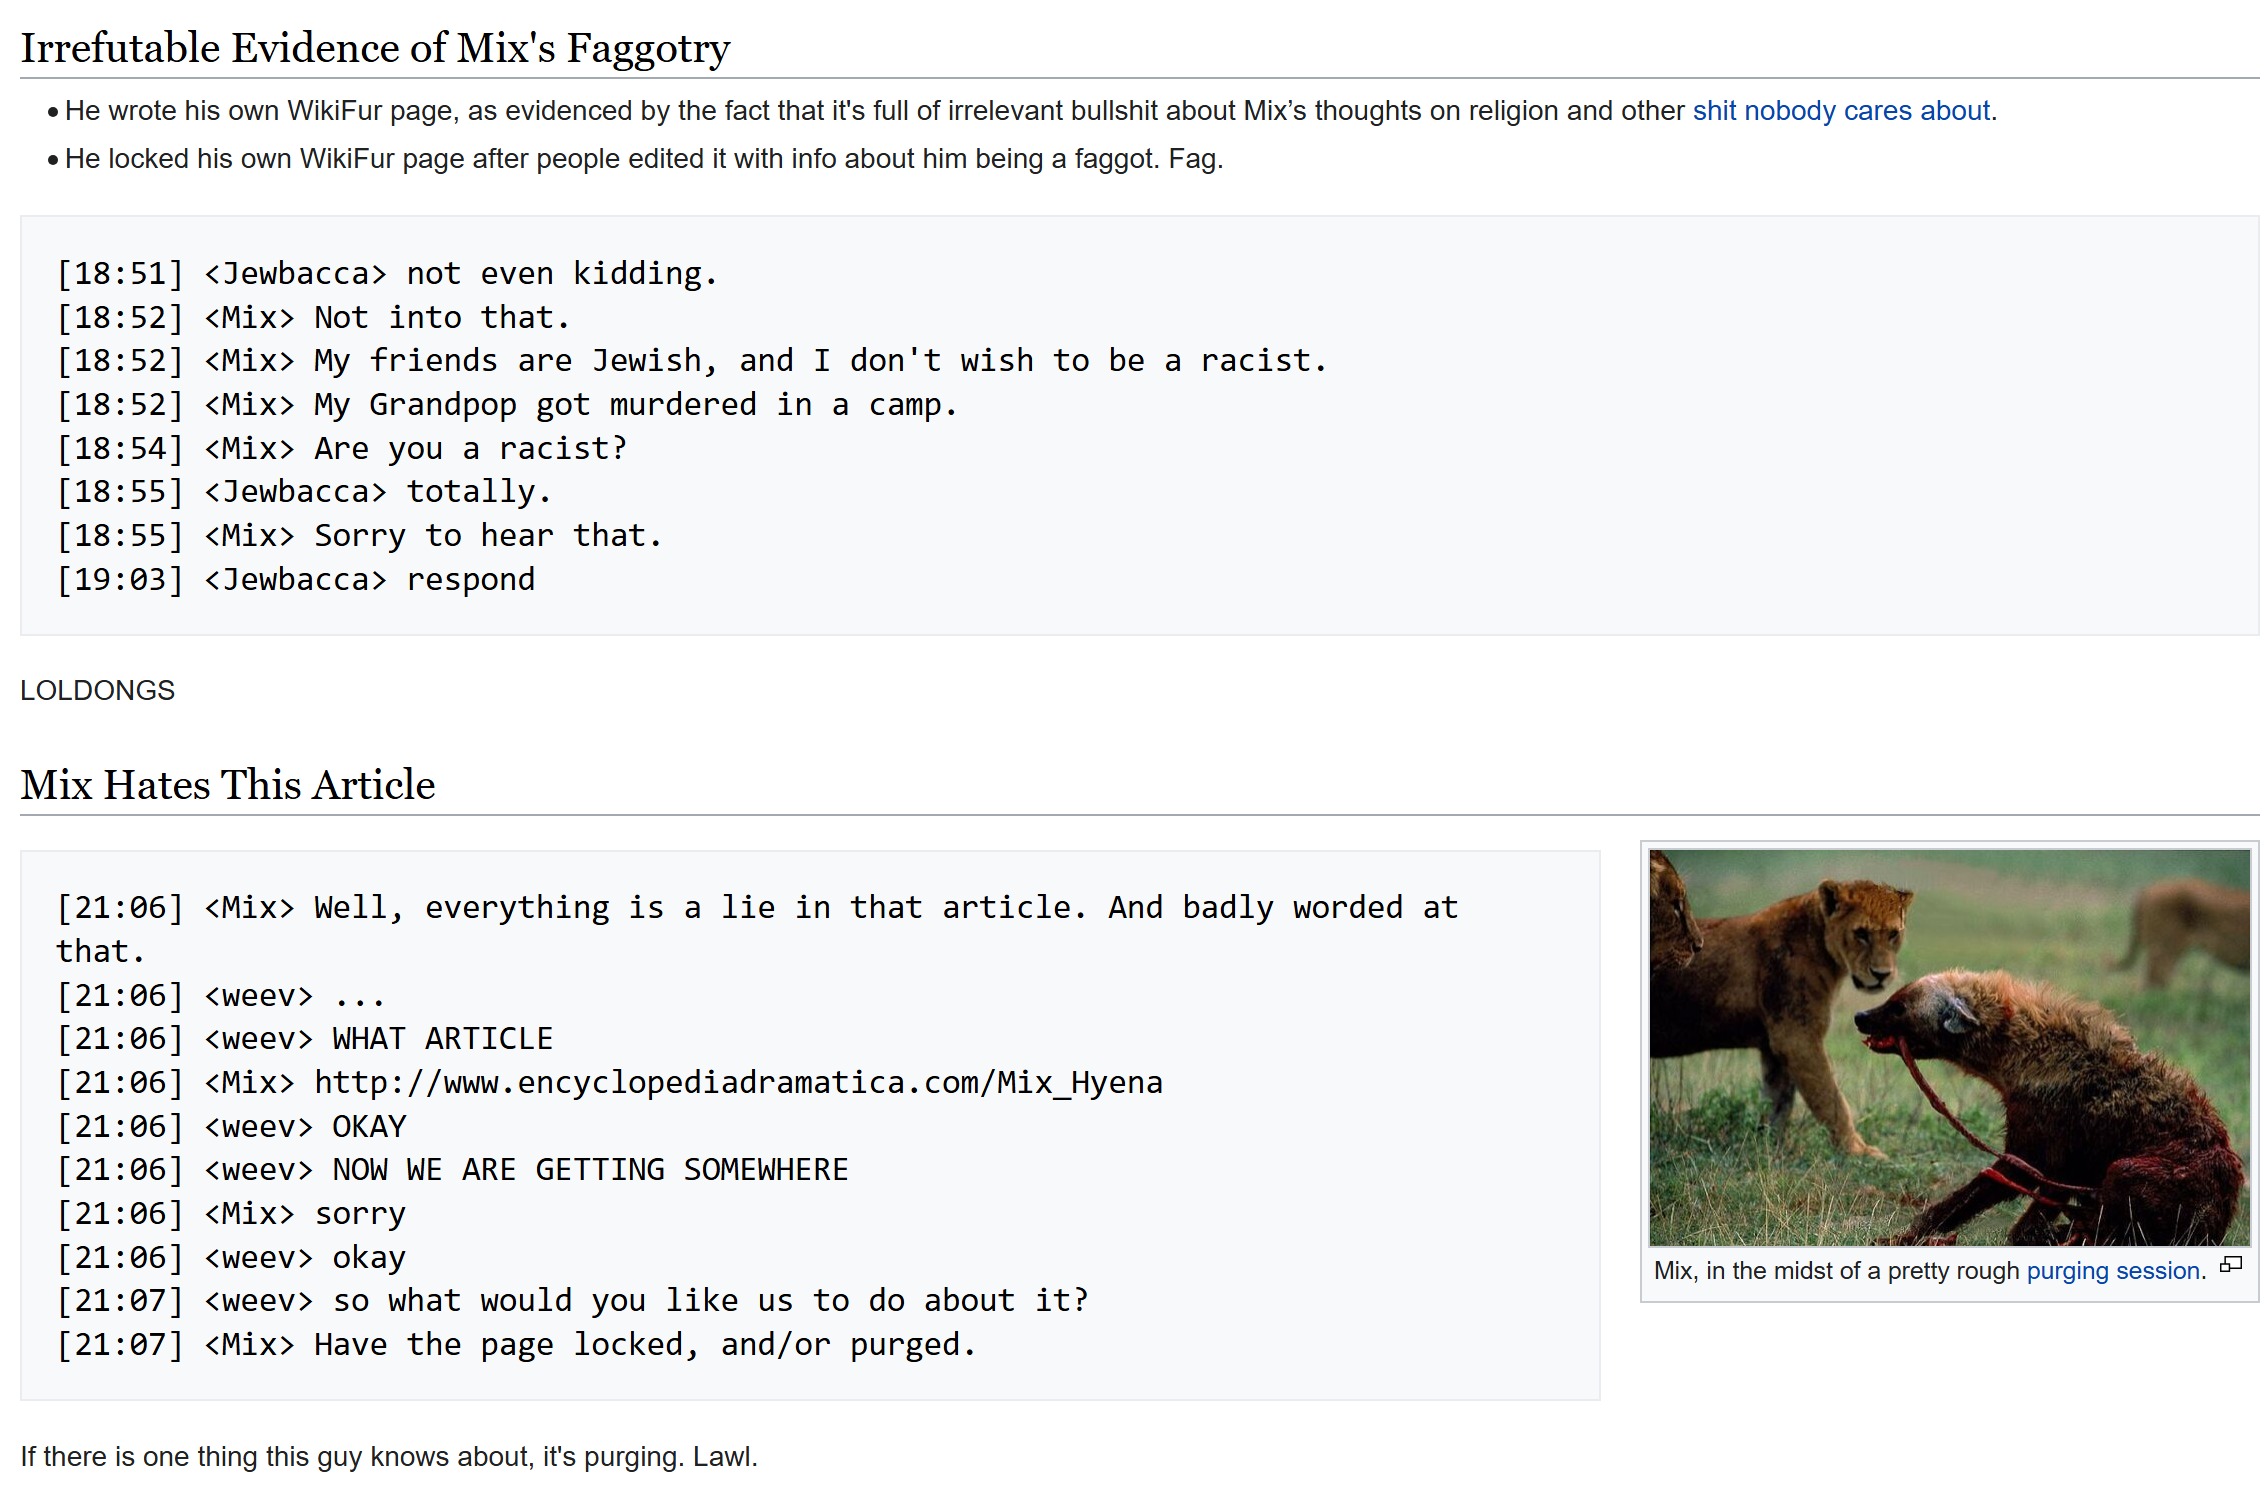Click the "Sorry to hear that." line
Screen dimensions: 2265x1486
360,535
